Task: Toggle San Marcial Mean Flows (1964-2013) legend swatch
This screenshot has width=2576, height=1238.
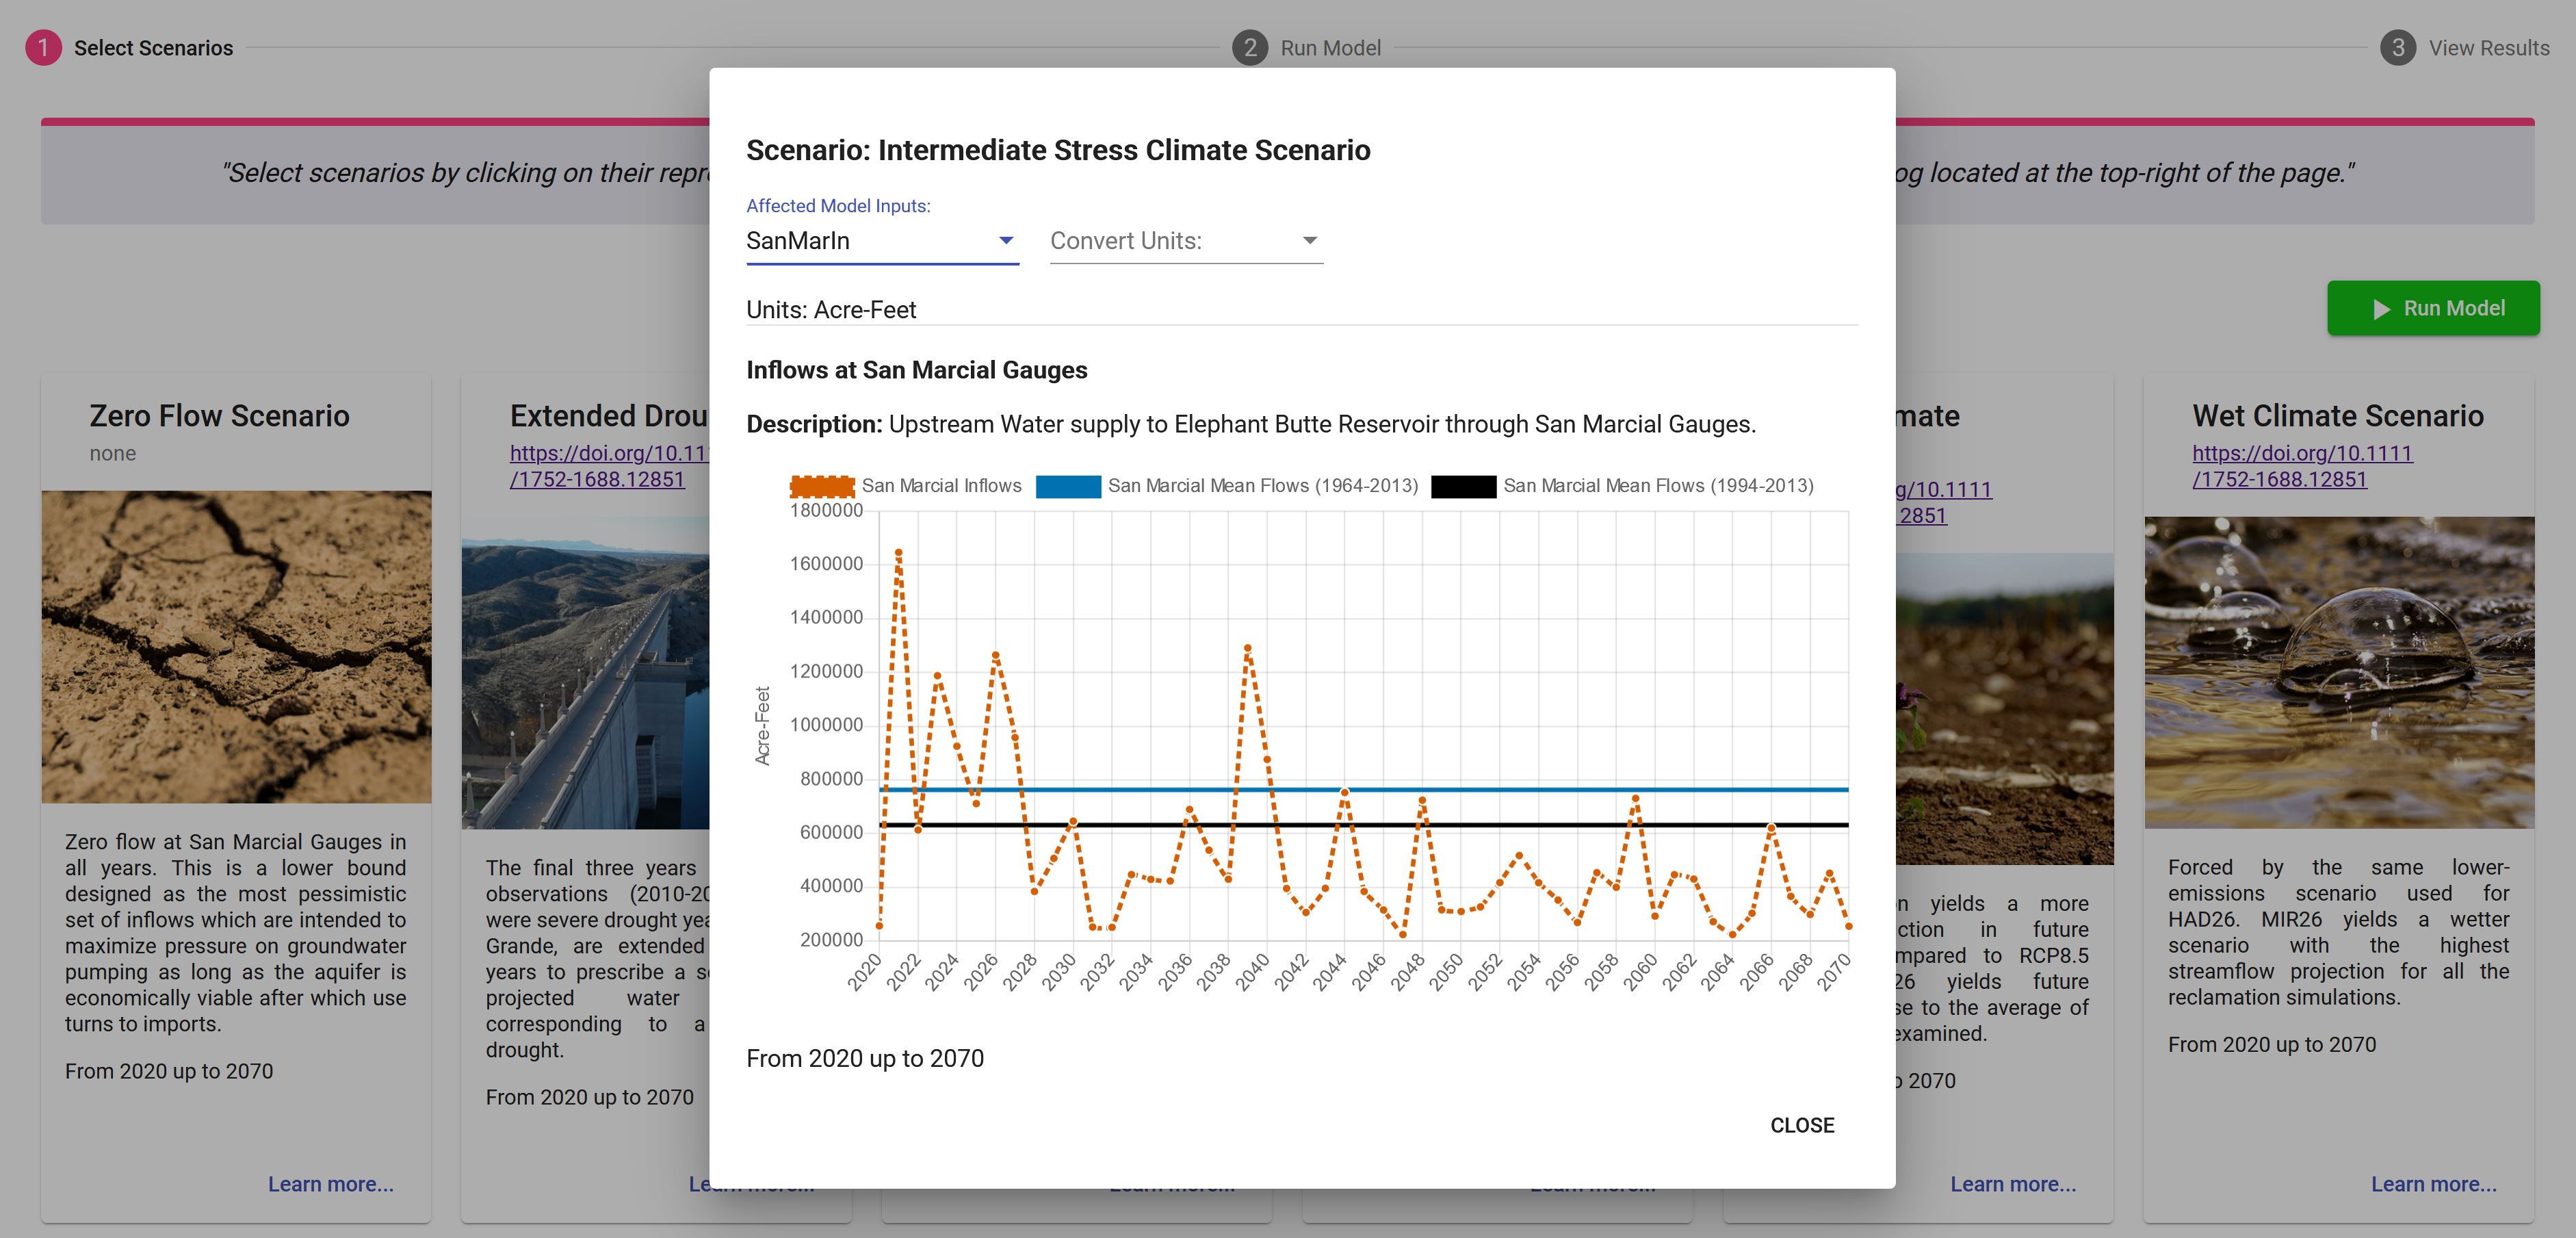Action: pyautogui.click(x=1068, y=486)
